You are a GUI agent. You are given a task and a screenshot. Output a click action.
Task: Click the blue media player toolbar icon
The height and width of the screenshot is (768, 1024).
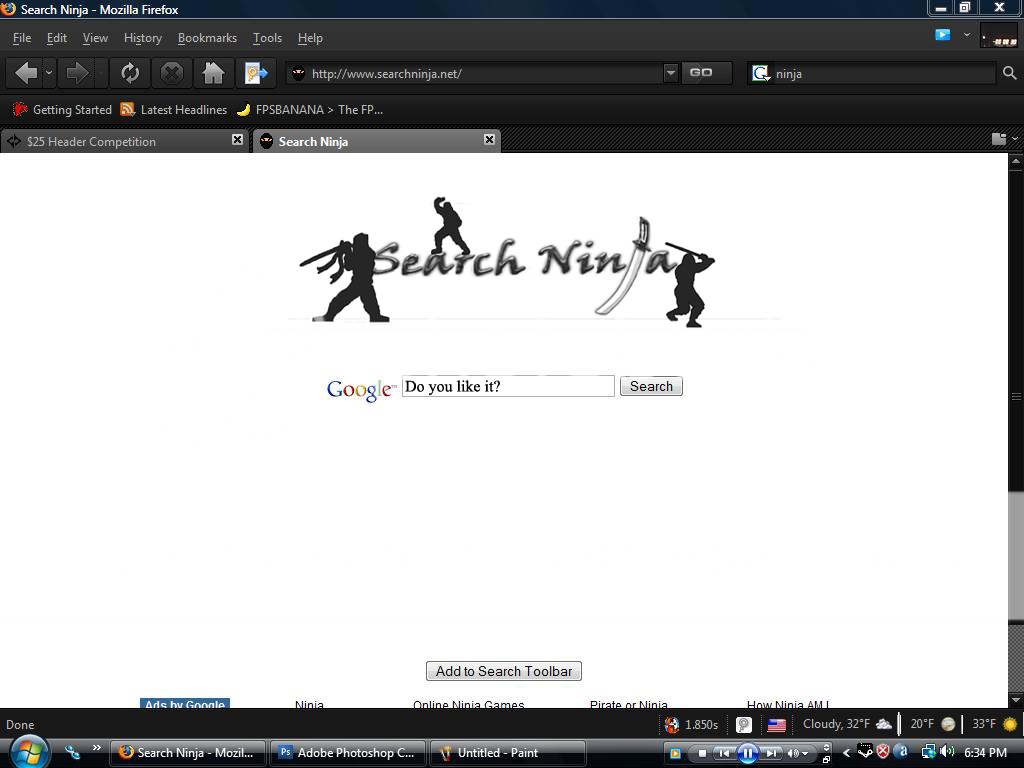pos(942,35)
